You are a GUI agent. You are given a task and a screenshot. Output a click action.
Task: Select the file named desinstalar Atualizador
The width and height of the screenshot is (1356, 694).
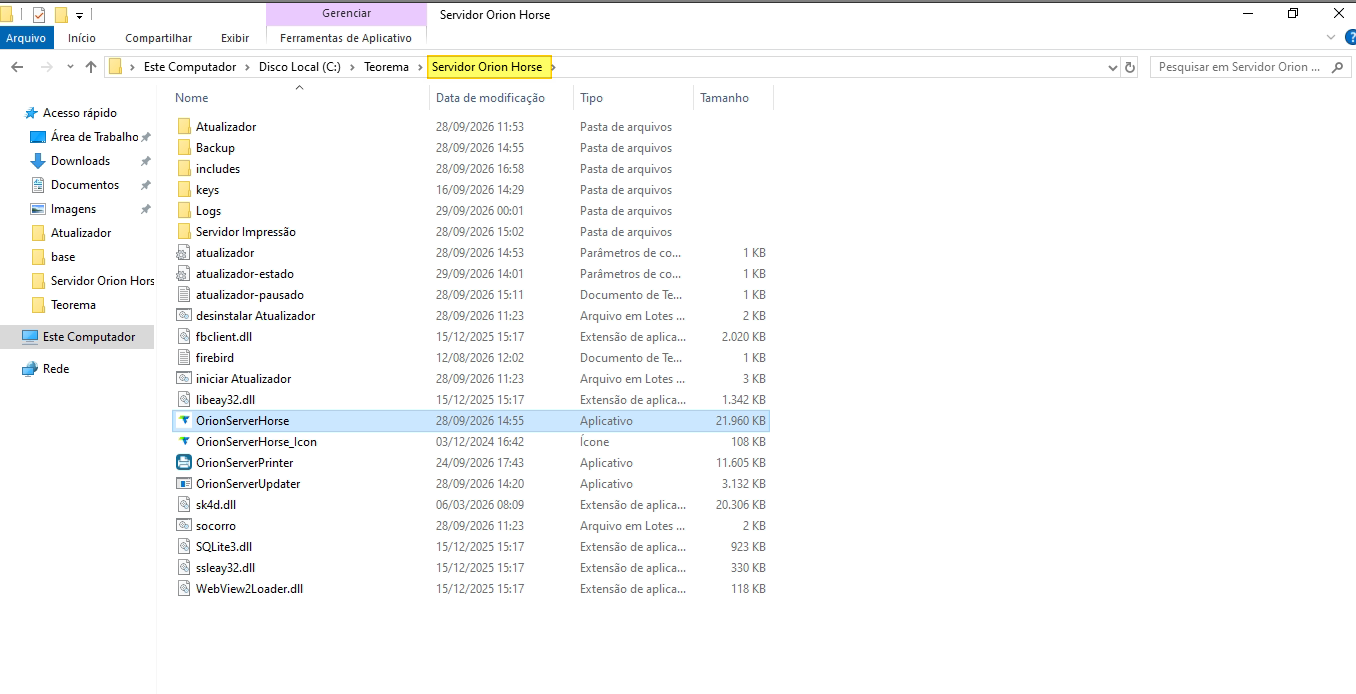256,316
